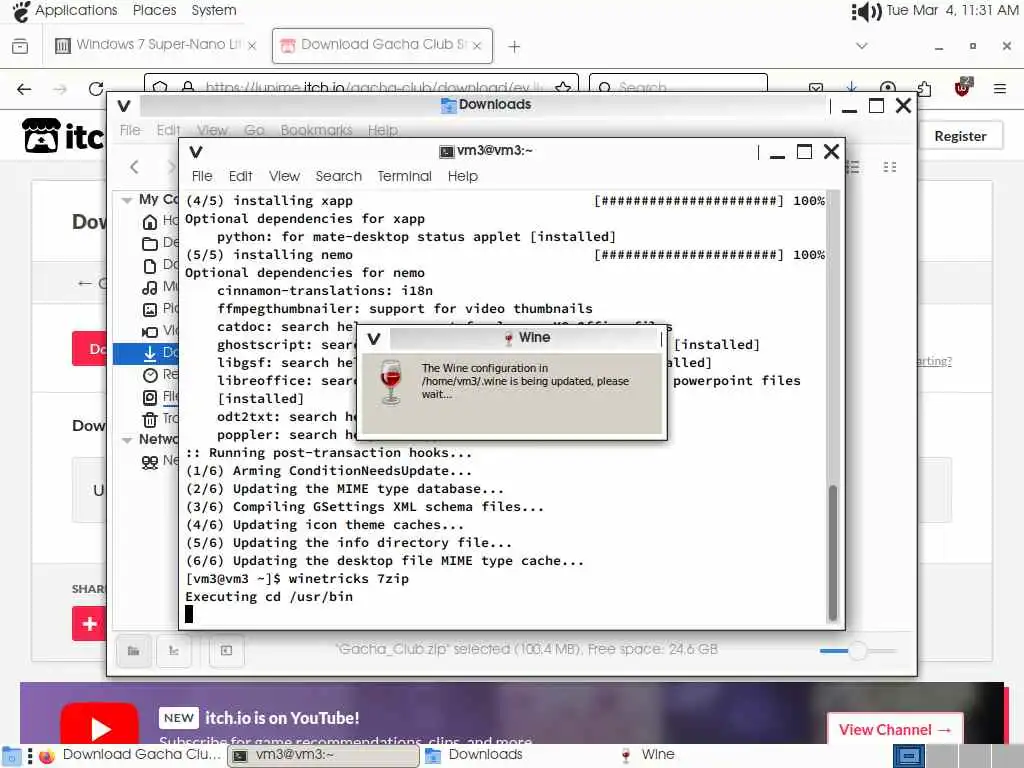Open Firefox View icon at tab bar
This screenshot has height=768, width=1024.
click(x=20, y=46)
